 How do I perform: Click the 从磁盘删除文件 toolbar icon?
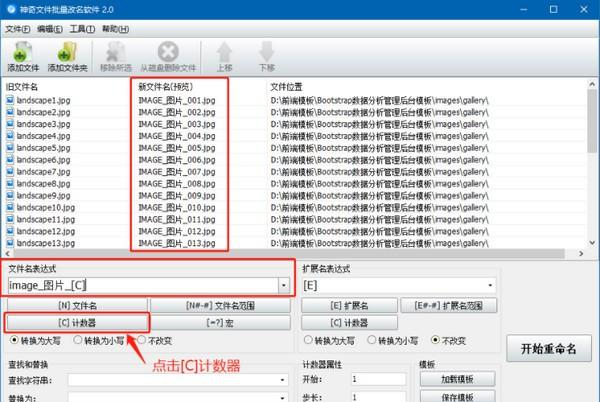point(167,51)
